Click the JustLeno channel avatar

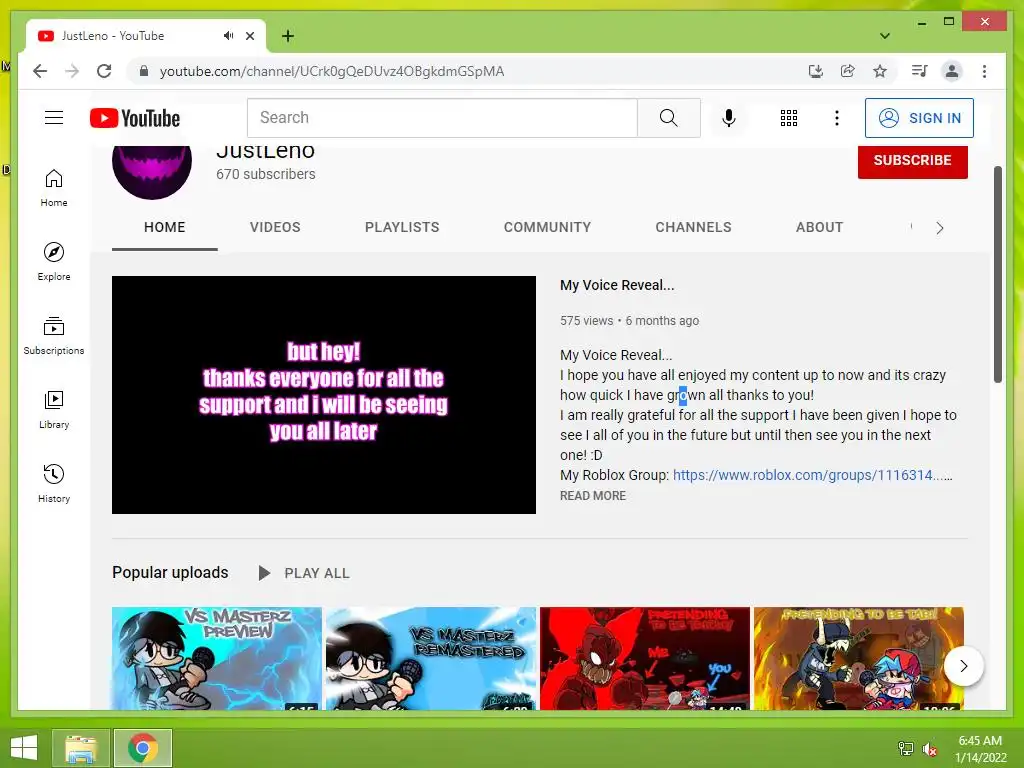click(x=152, y=171)
